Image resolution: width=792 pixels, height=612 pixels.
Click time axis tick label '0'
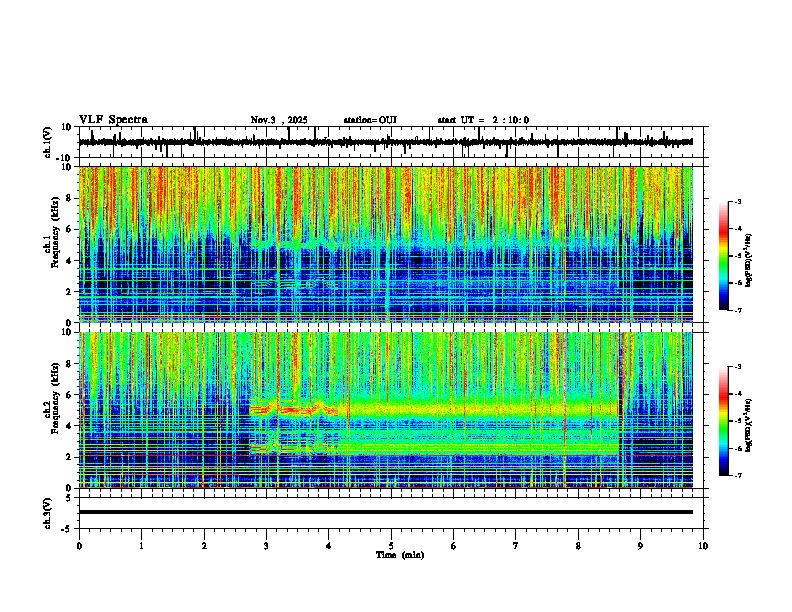click(x=79, y=546)
